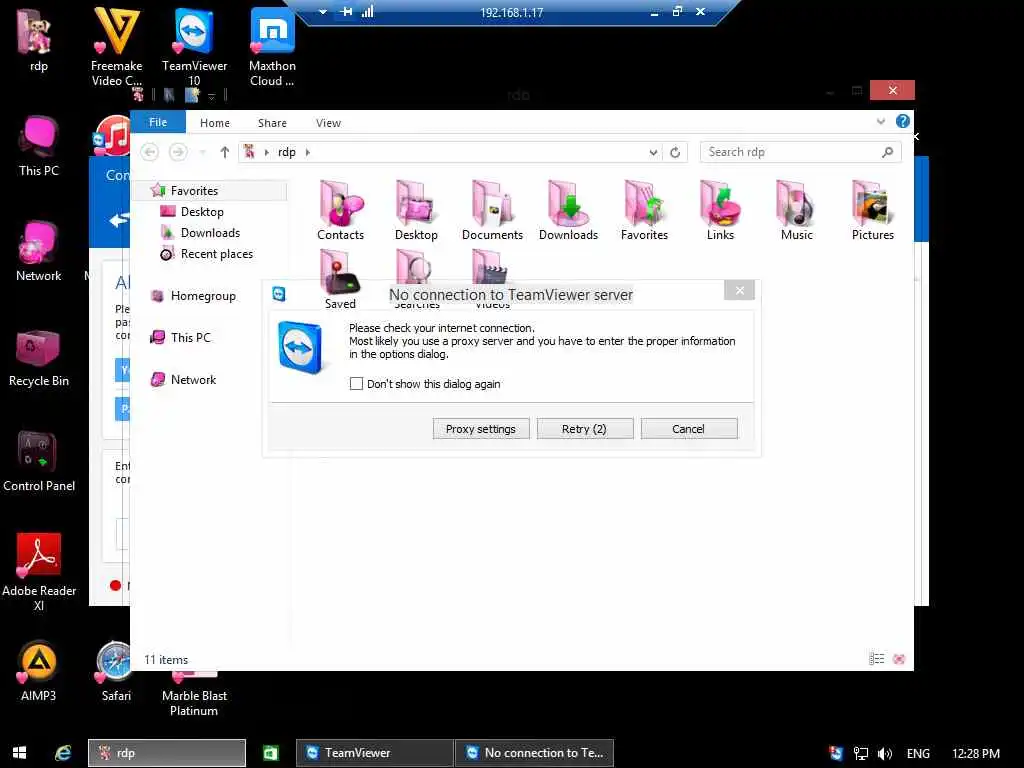Switch to No connection taskbar button
Image resolution: width=1024 pixels, height=768 pixels.
pos(534,753)
